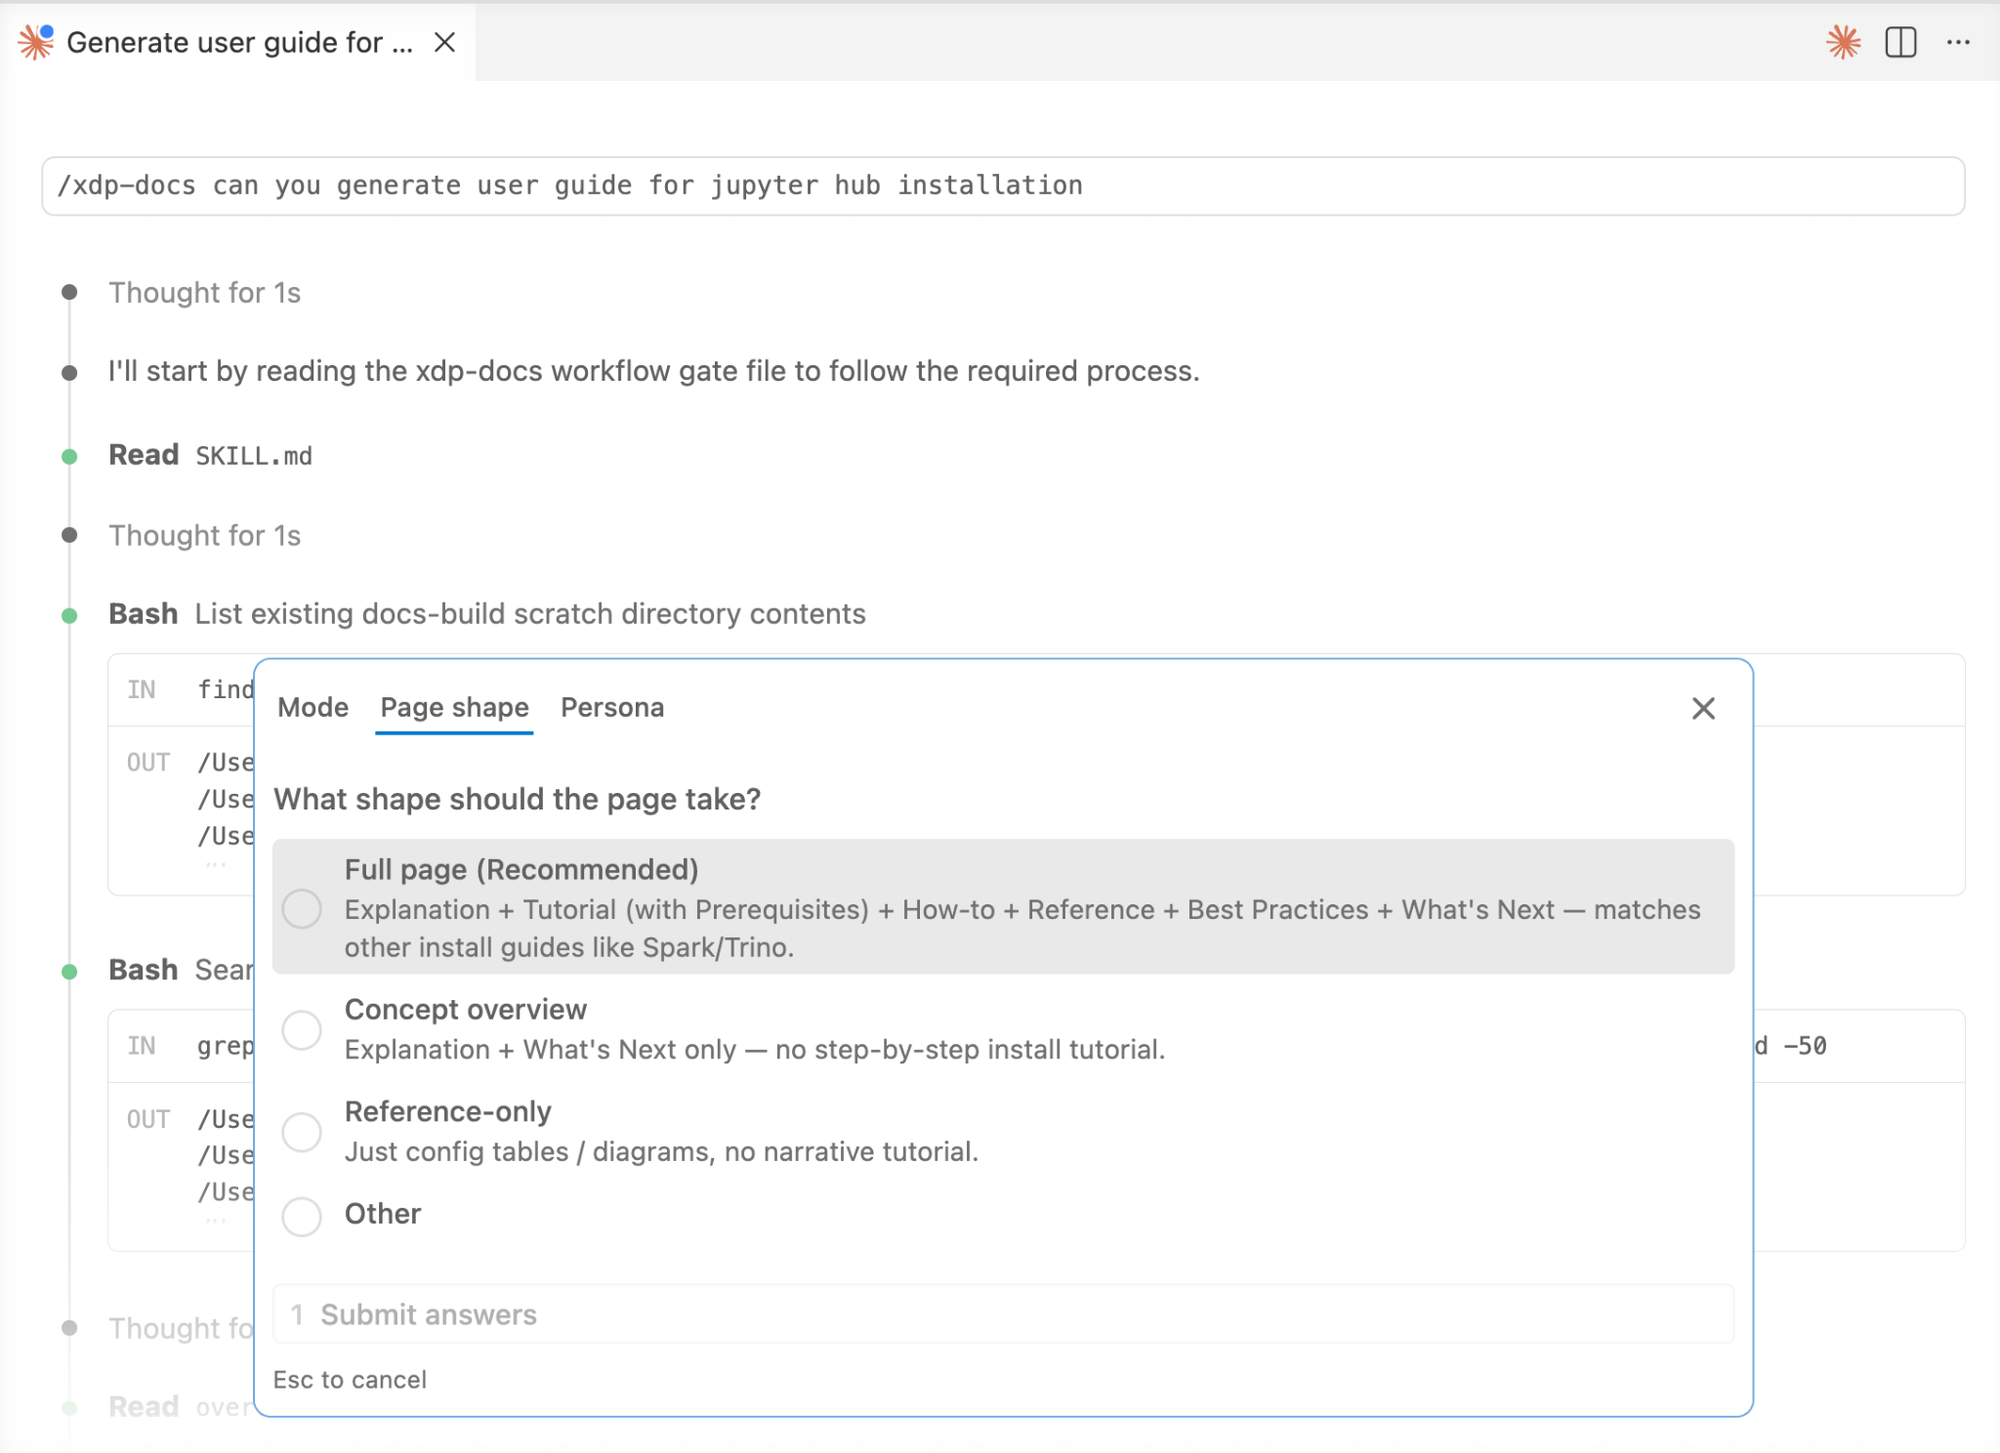Close the 'Generate user guide for ...' tab
Image resolution: width=2000 pixels, height=1453 pixels.
(445, 42)
